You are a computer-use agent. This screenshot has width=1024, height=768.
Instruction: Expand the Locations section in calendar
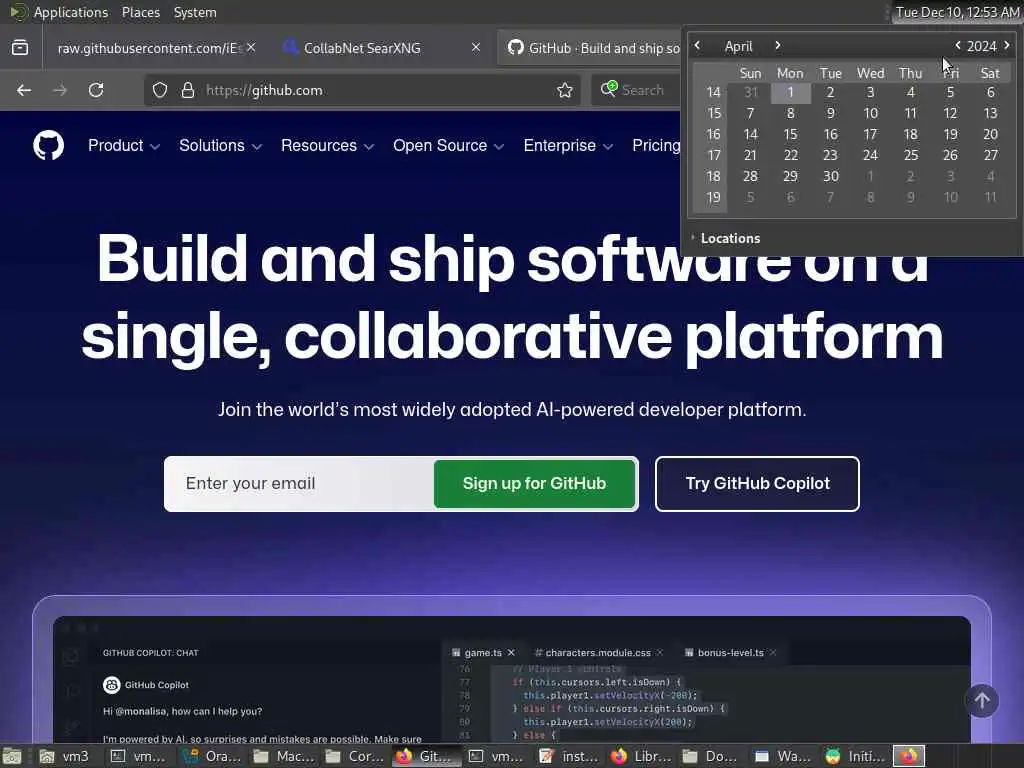tap(726, 238)
